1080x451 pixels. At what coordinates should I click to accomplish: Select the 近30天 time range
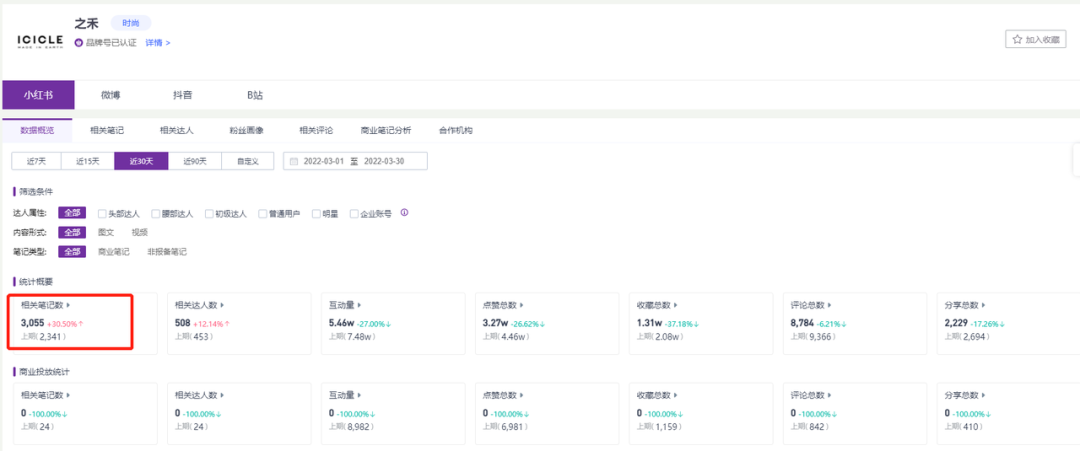pyautogui.click(x=141, y=161)
